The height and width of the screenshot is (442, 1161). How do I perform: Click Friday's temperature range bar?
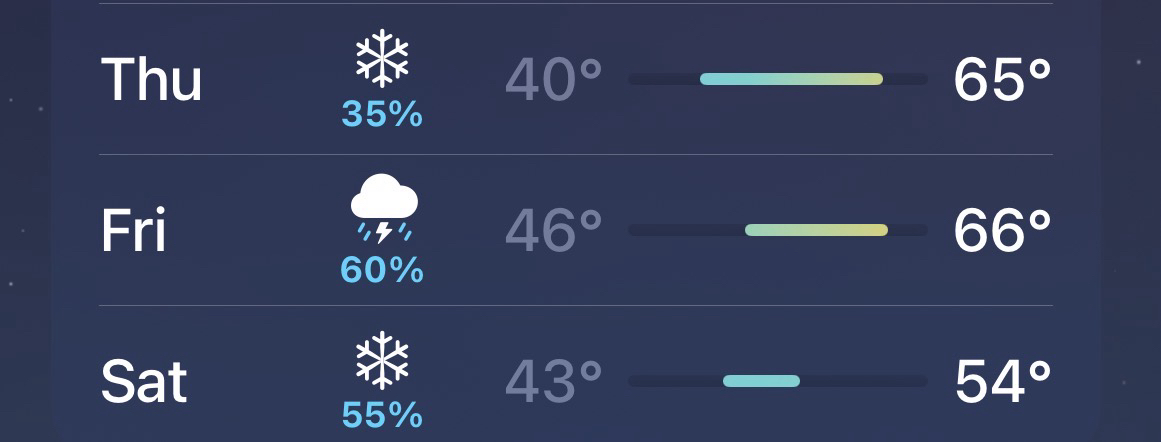(816, 230)
